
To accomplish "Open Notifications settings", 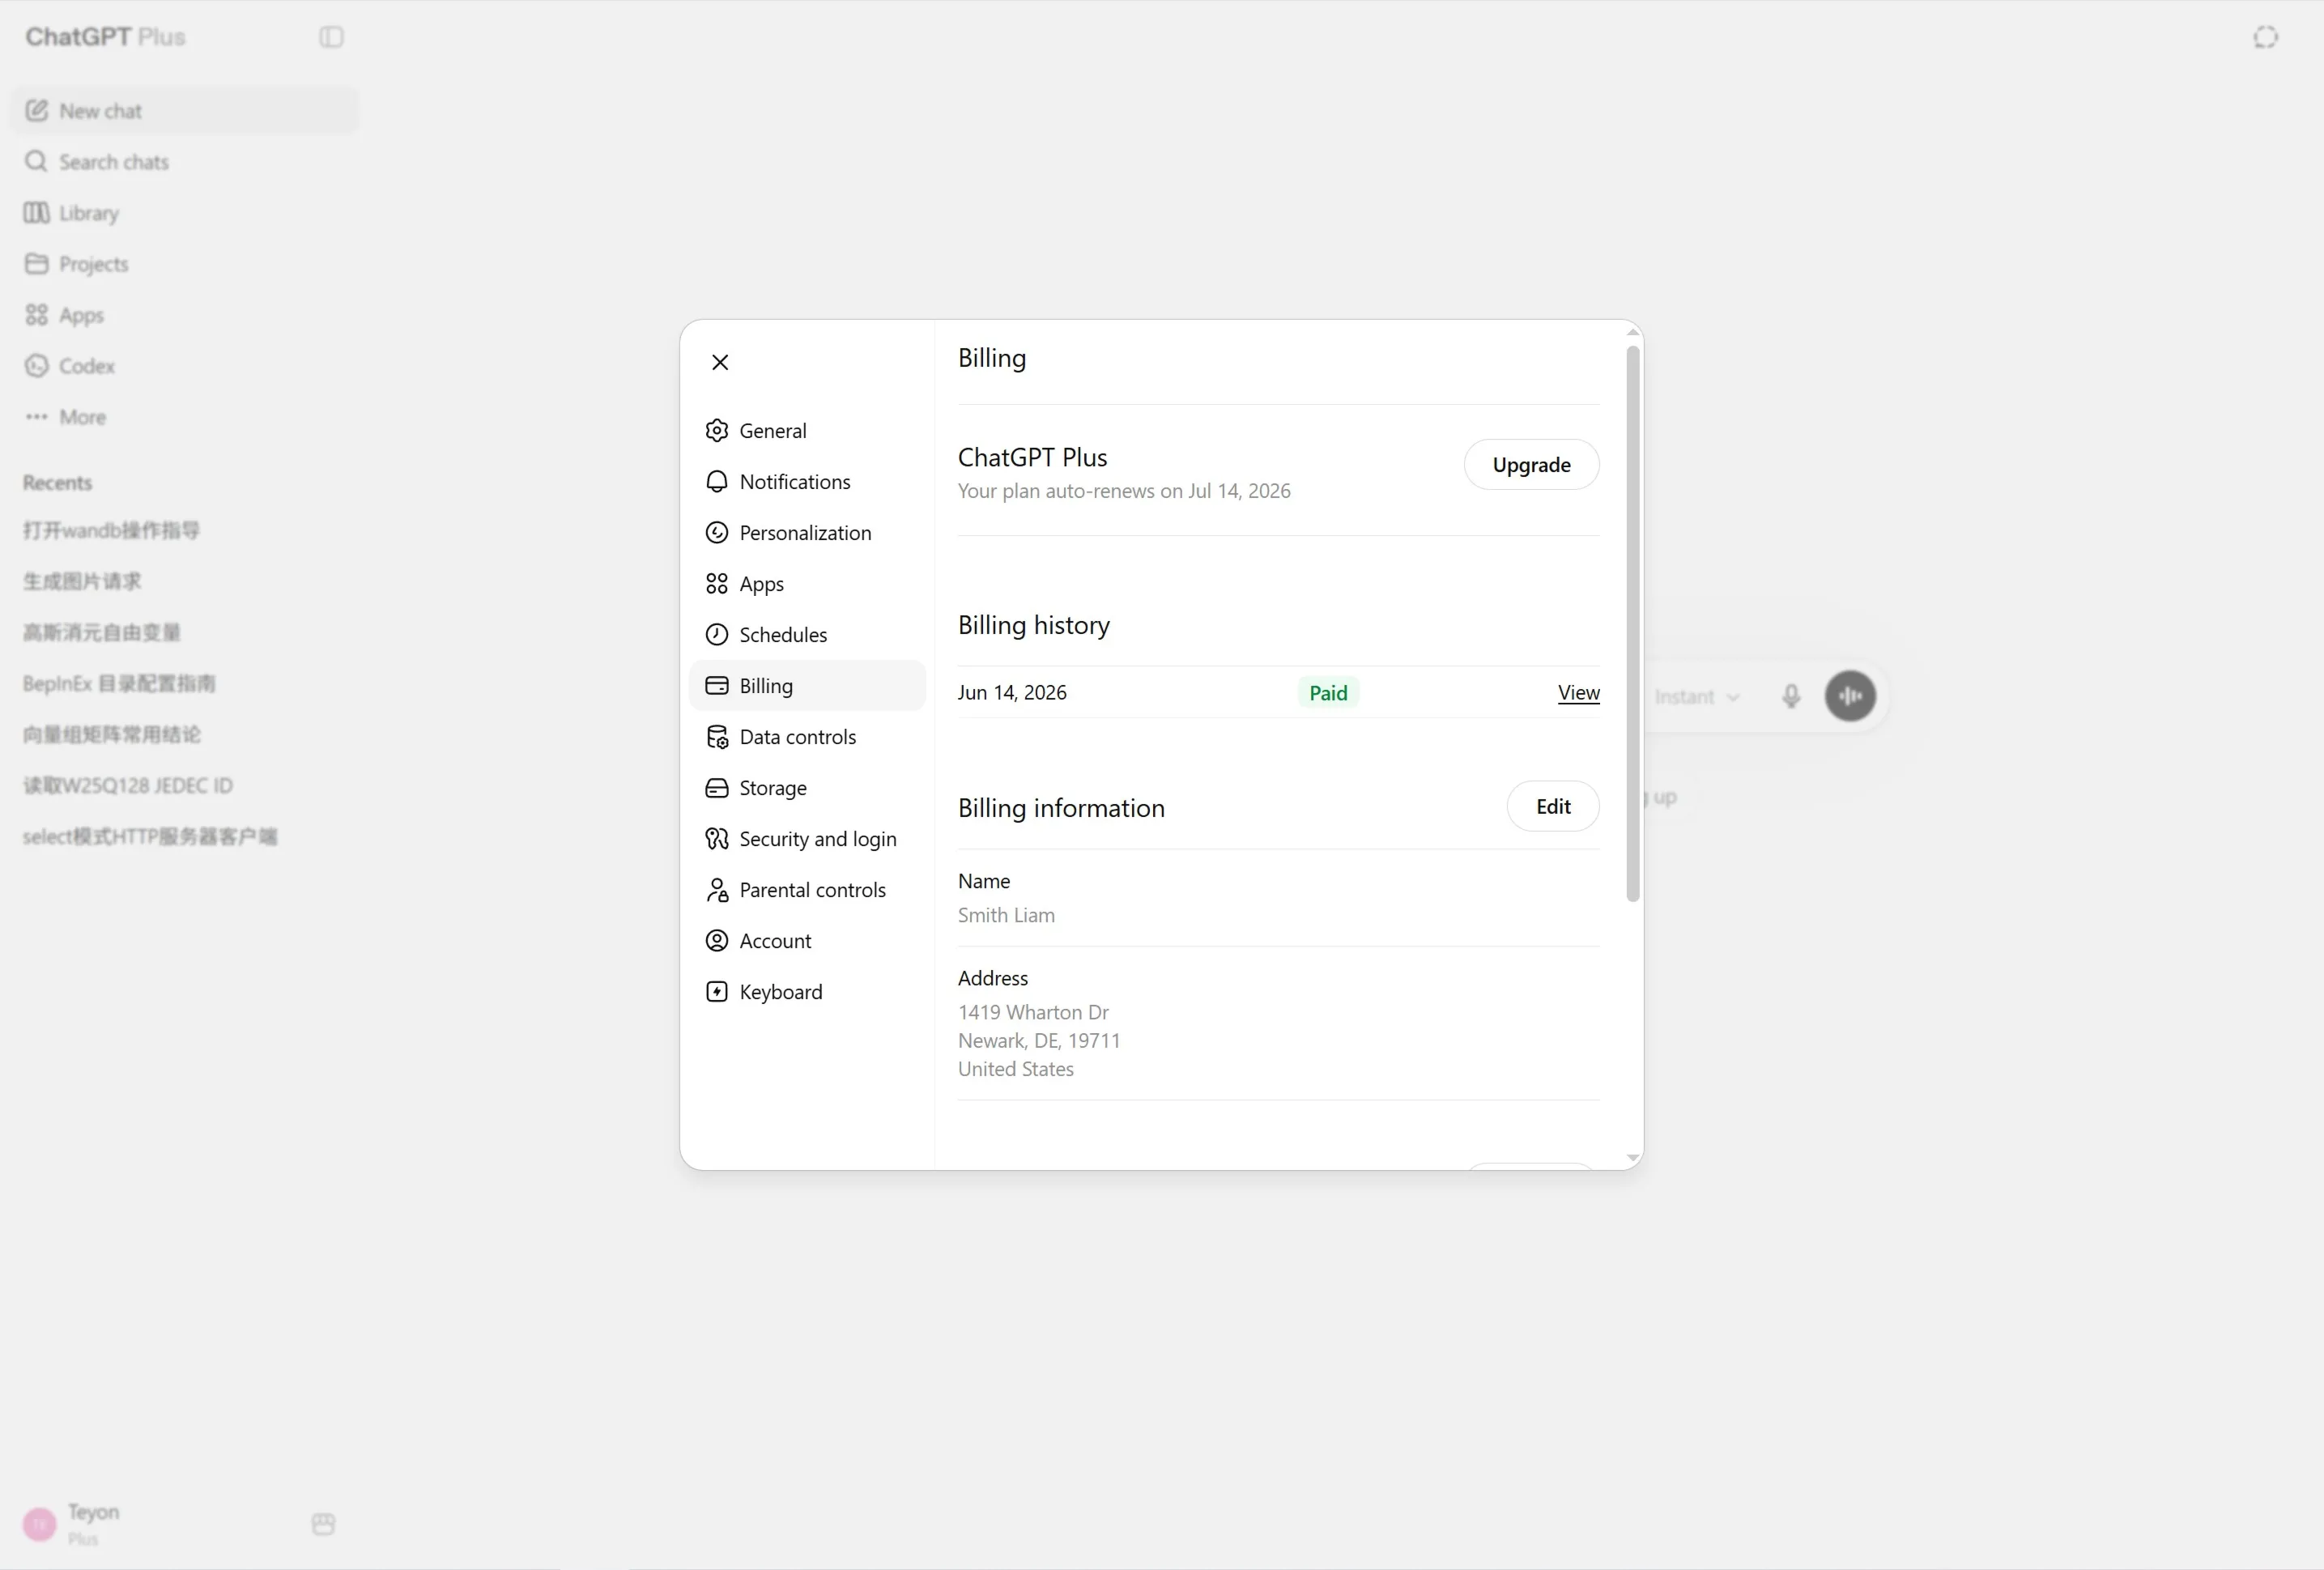I will click(x=807, y=482).
